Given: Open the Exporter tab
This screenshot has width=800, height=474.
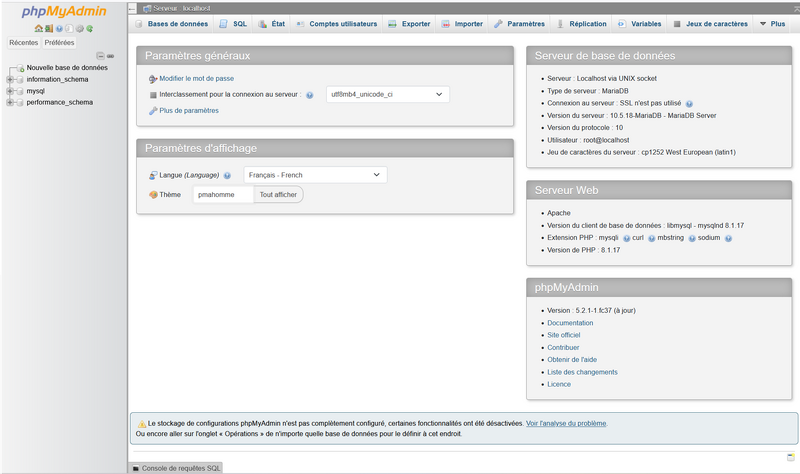Looking at the screenshot, I should coord(410,24).
